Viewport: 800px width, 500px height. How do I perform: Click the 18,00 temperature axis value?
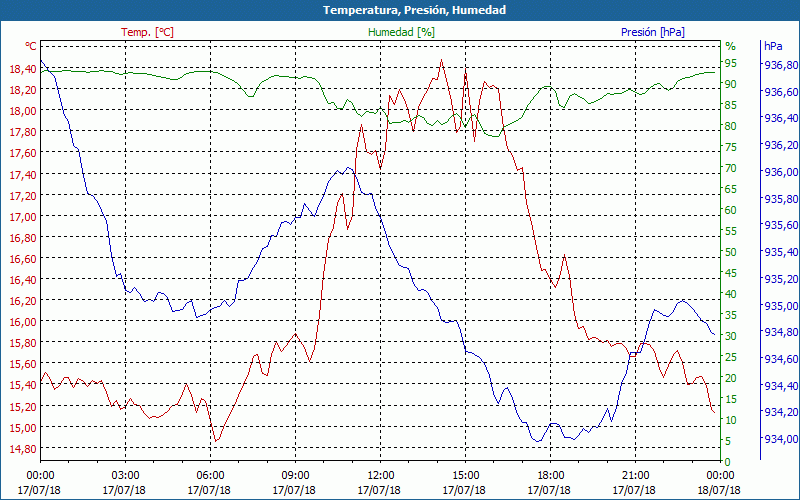(22, 111)
